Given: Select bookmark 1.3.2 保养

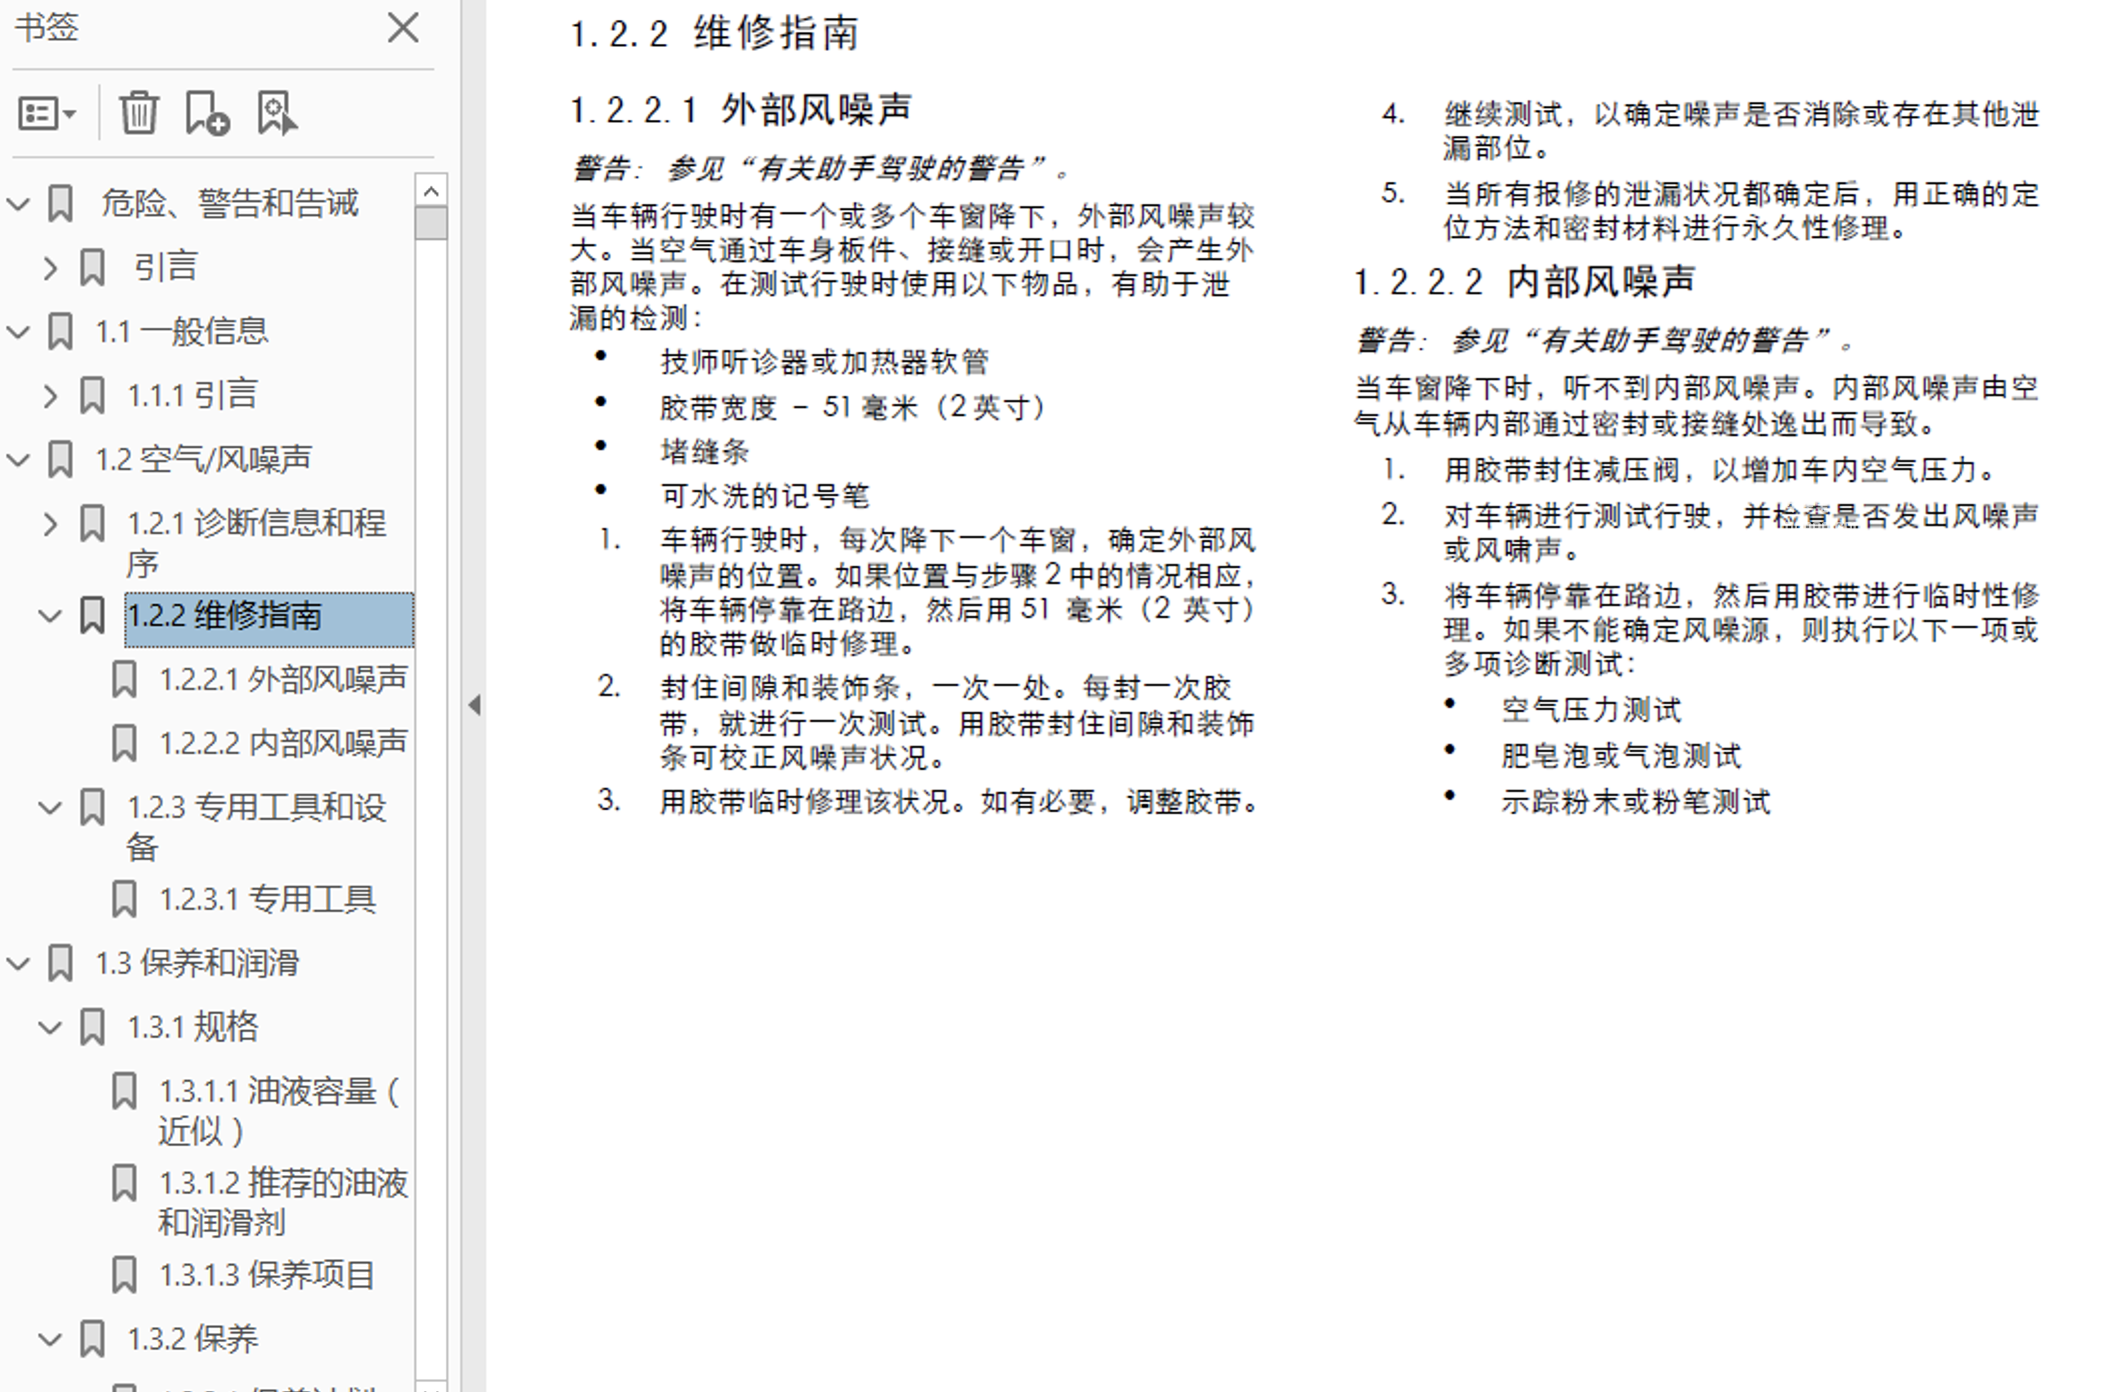Looking at the screenshot, I should tap(192, 1339).
